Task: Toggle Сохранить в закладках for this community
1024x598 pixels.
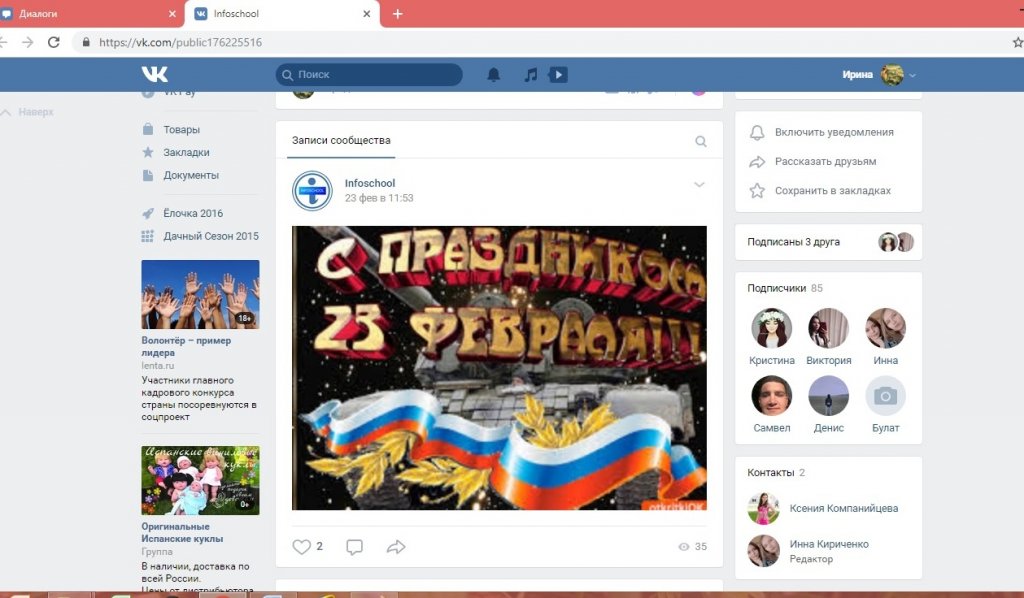Action: (832, 191)
